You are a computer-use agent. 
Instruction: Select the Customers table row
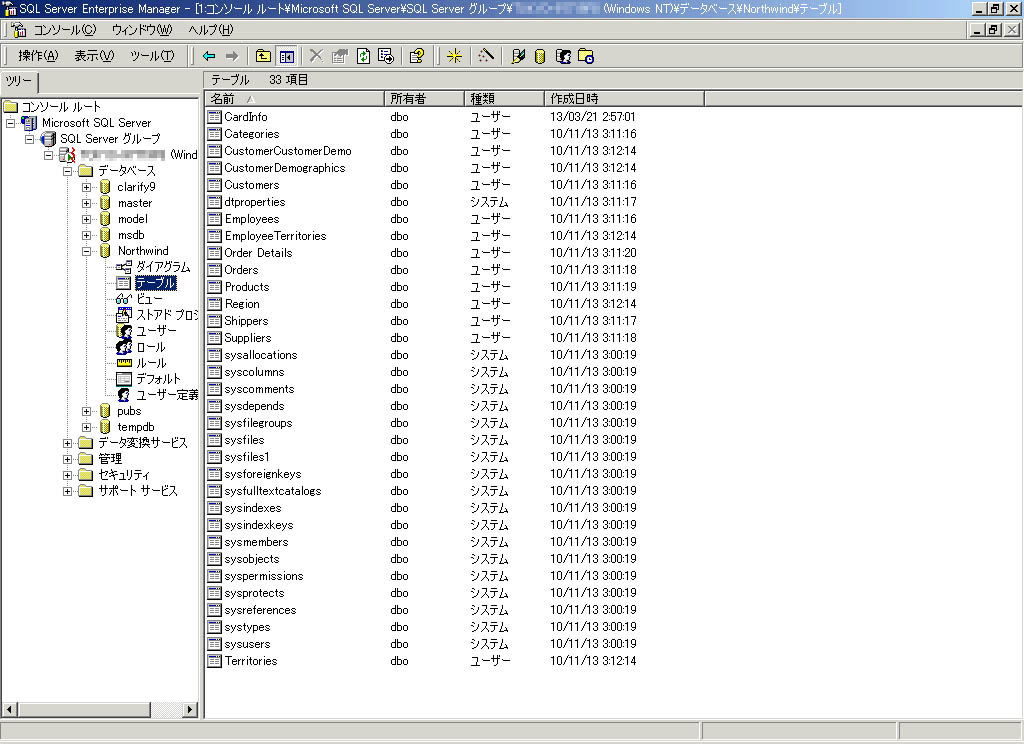coord(251,185)
